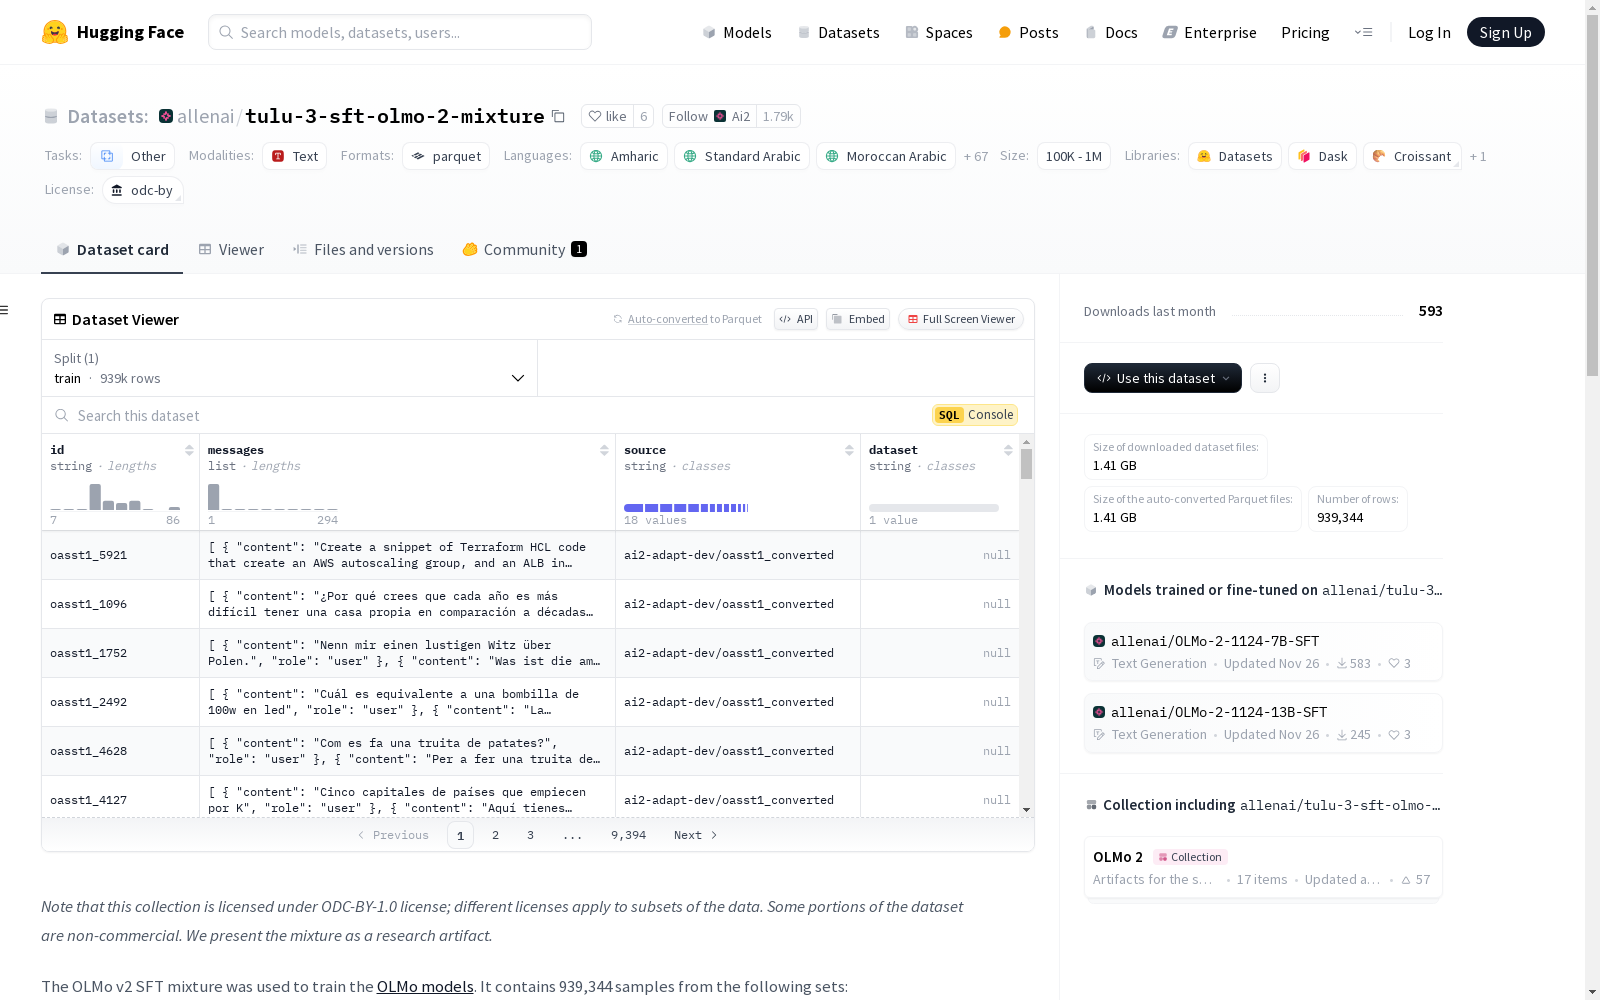Open Posts in the top navigation
This screenshot has height=1000, width=1600.
tap(1028, 32)
